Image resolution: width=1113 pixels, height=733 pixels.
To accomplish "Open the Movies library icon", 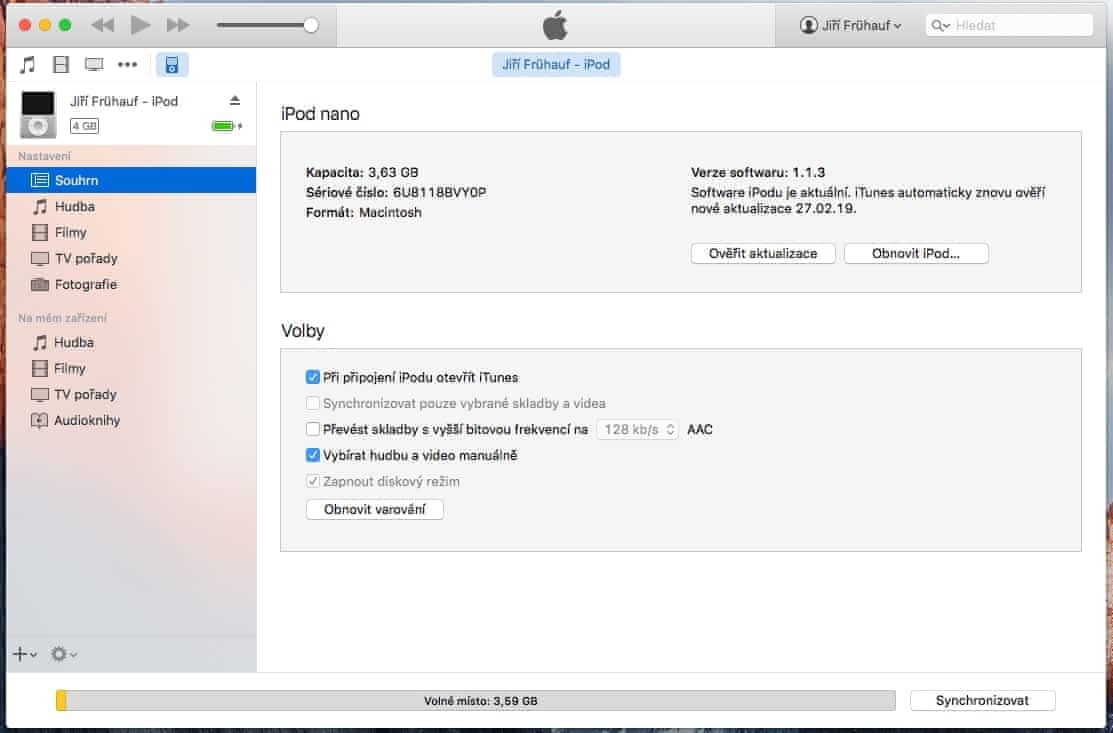I will 61,65.
